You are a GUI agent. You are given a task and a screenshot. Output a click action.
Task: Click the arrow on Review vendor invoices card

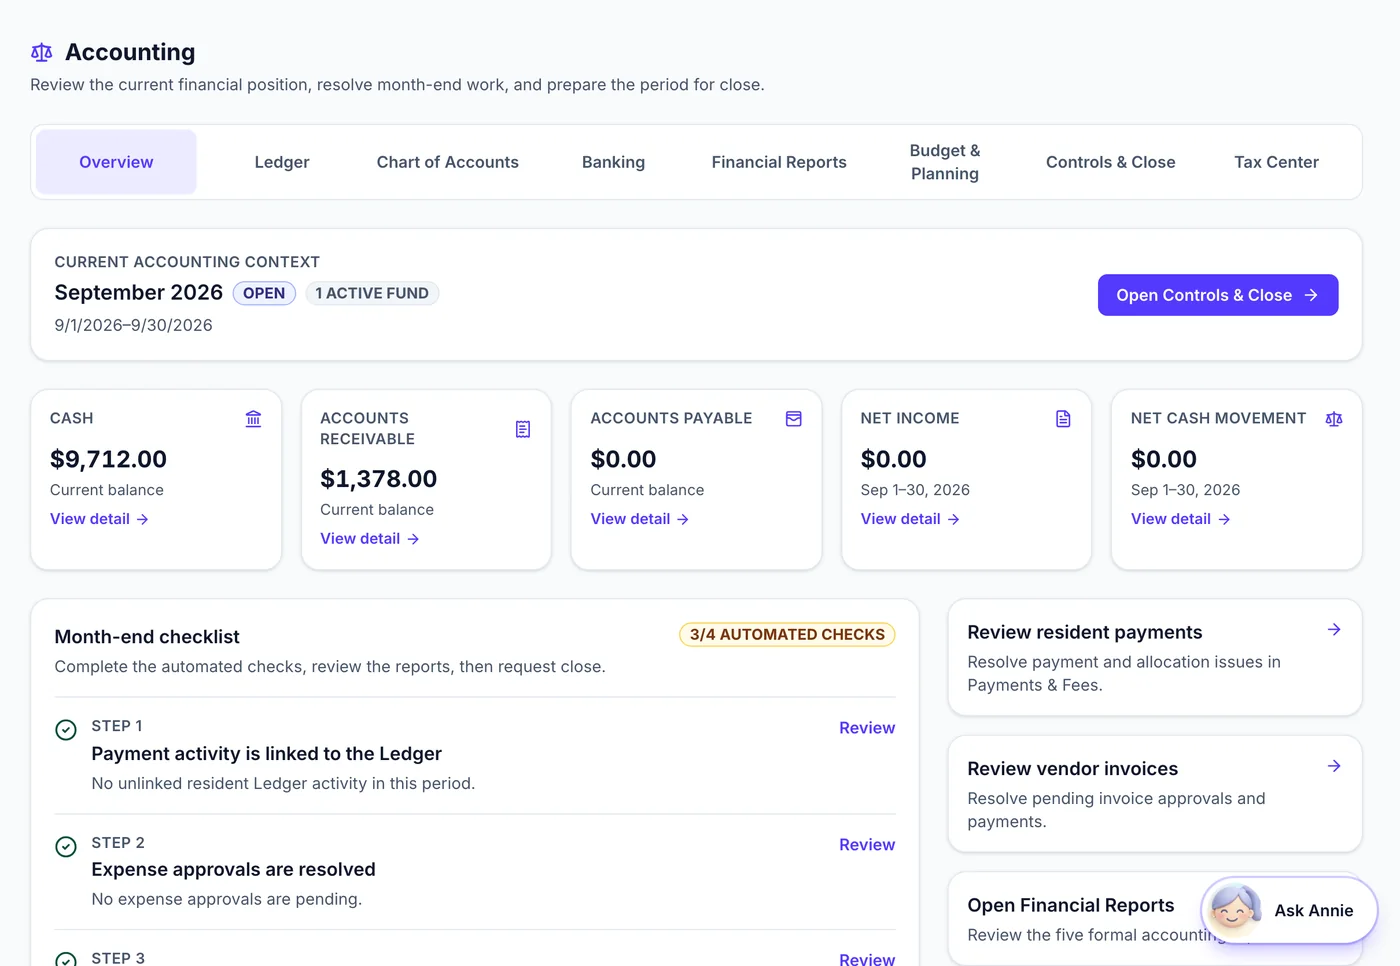pyautogui.click(x=1334, y=766)
